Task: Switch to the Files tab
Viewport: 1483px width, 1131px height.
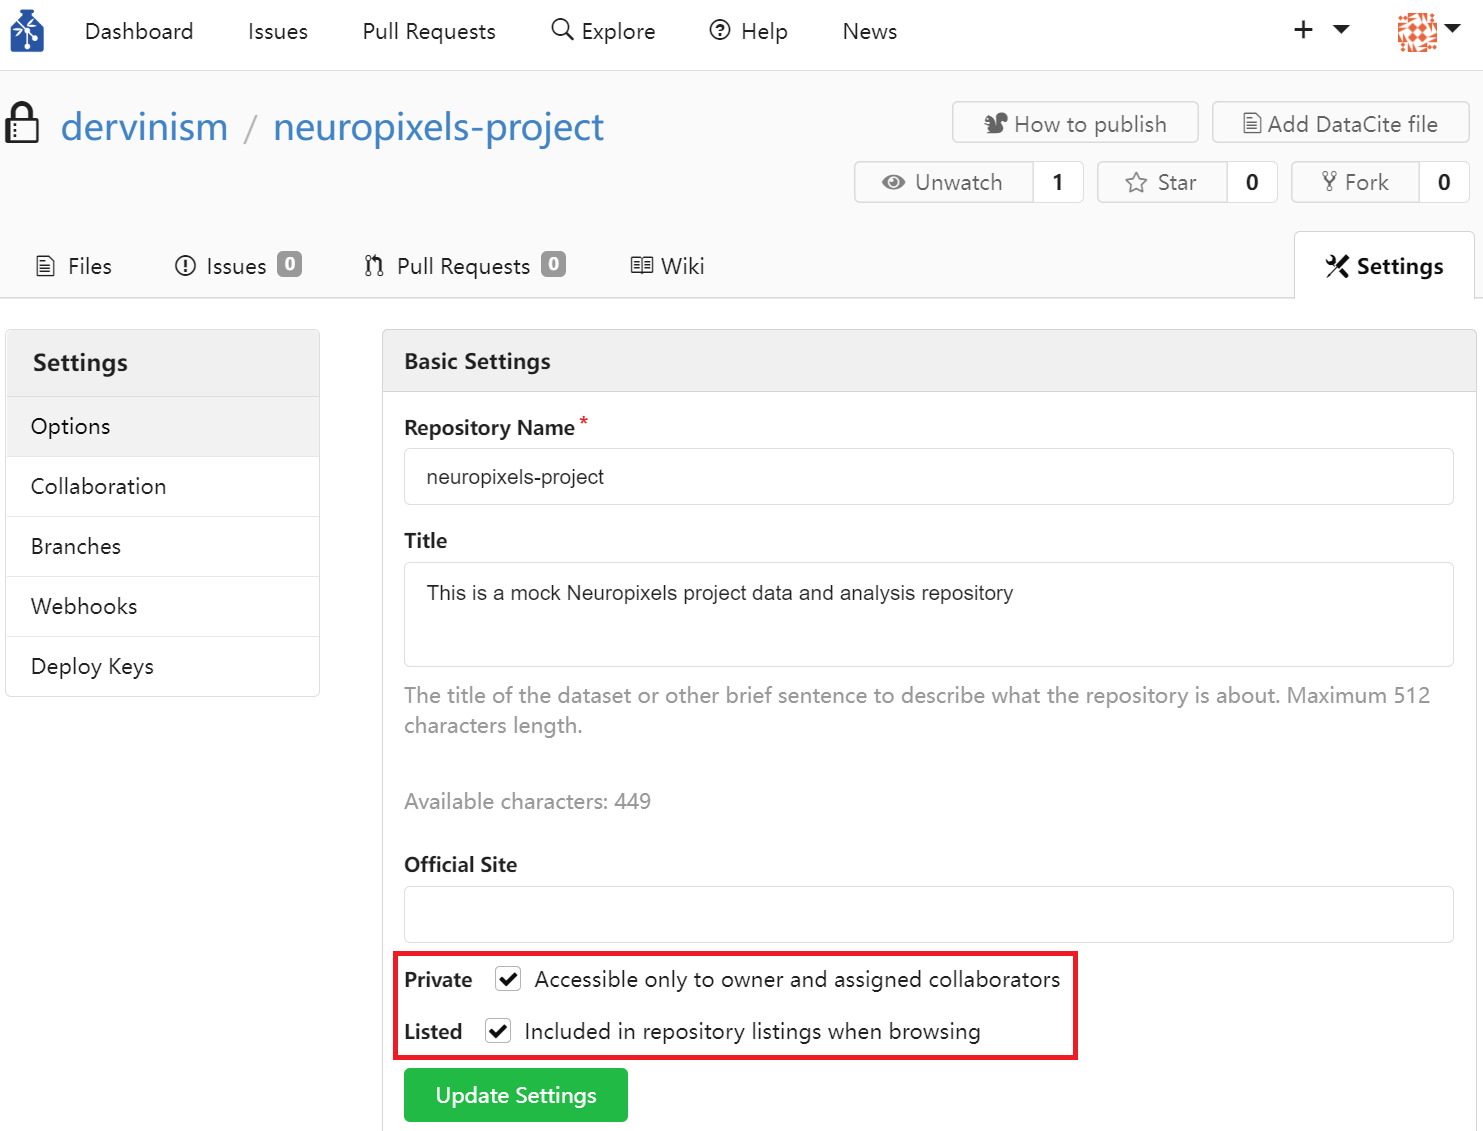Action: coord(74,266)
